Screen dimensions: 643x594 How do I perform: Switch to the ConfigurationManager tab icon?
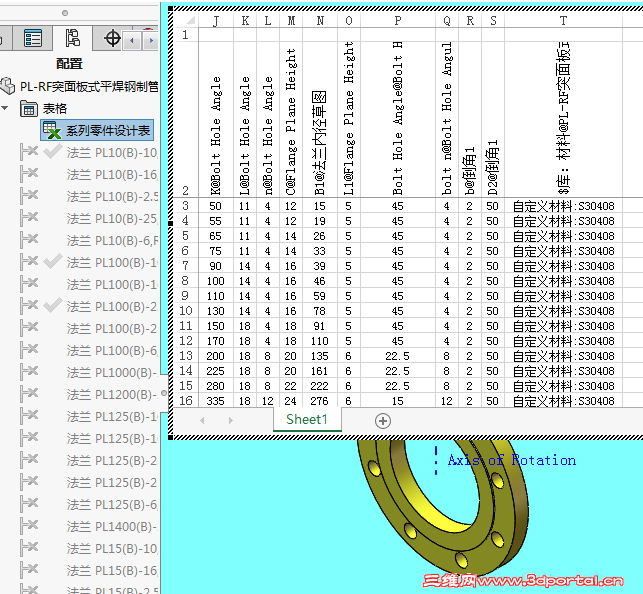(72, 39)
